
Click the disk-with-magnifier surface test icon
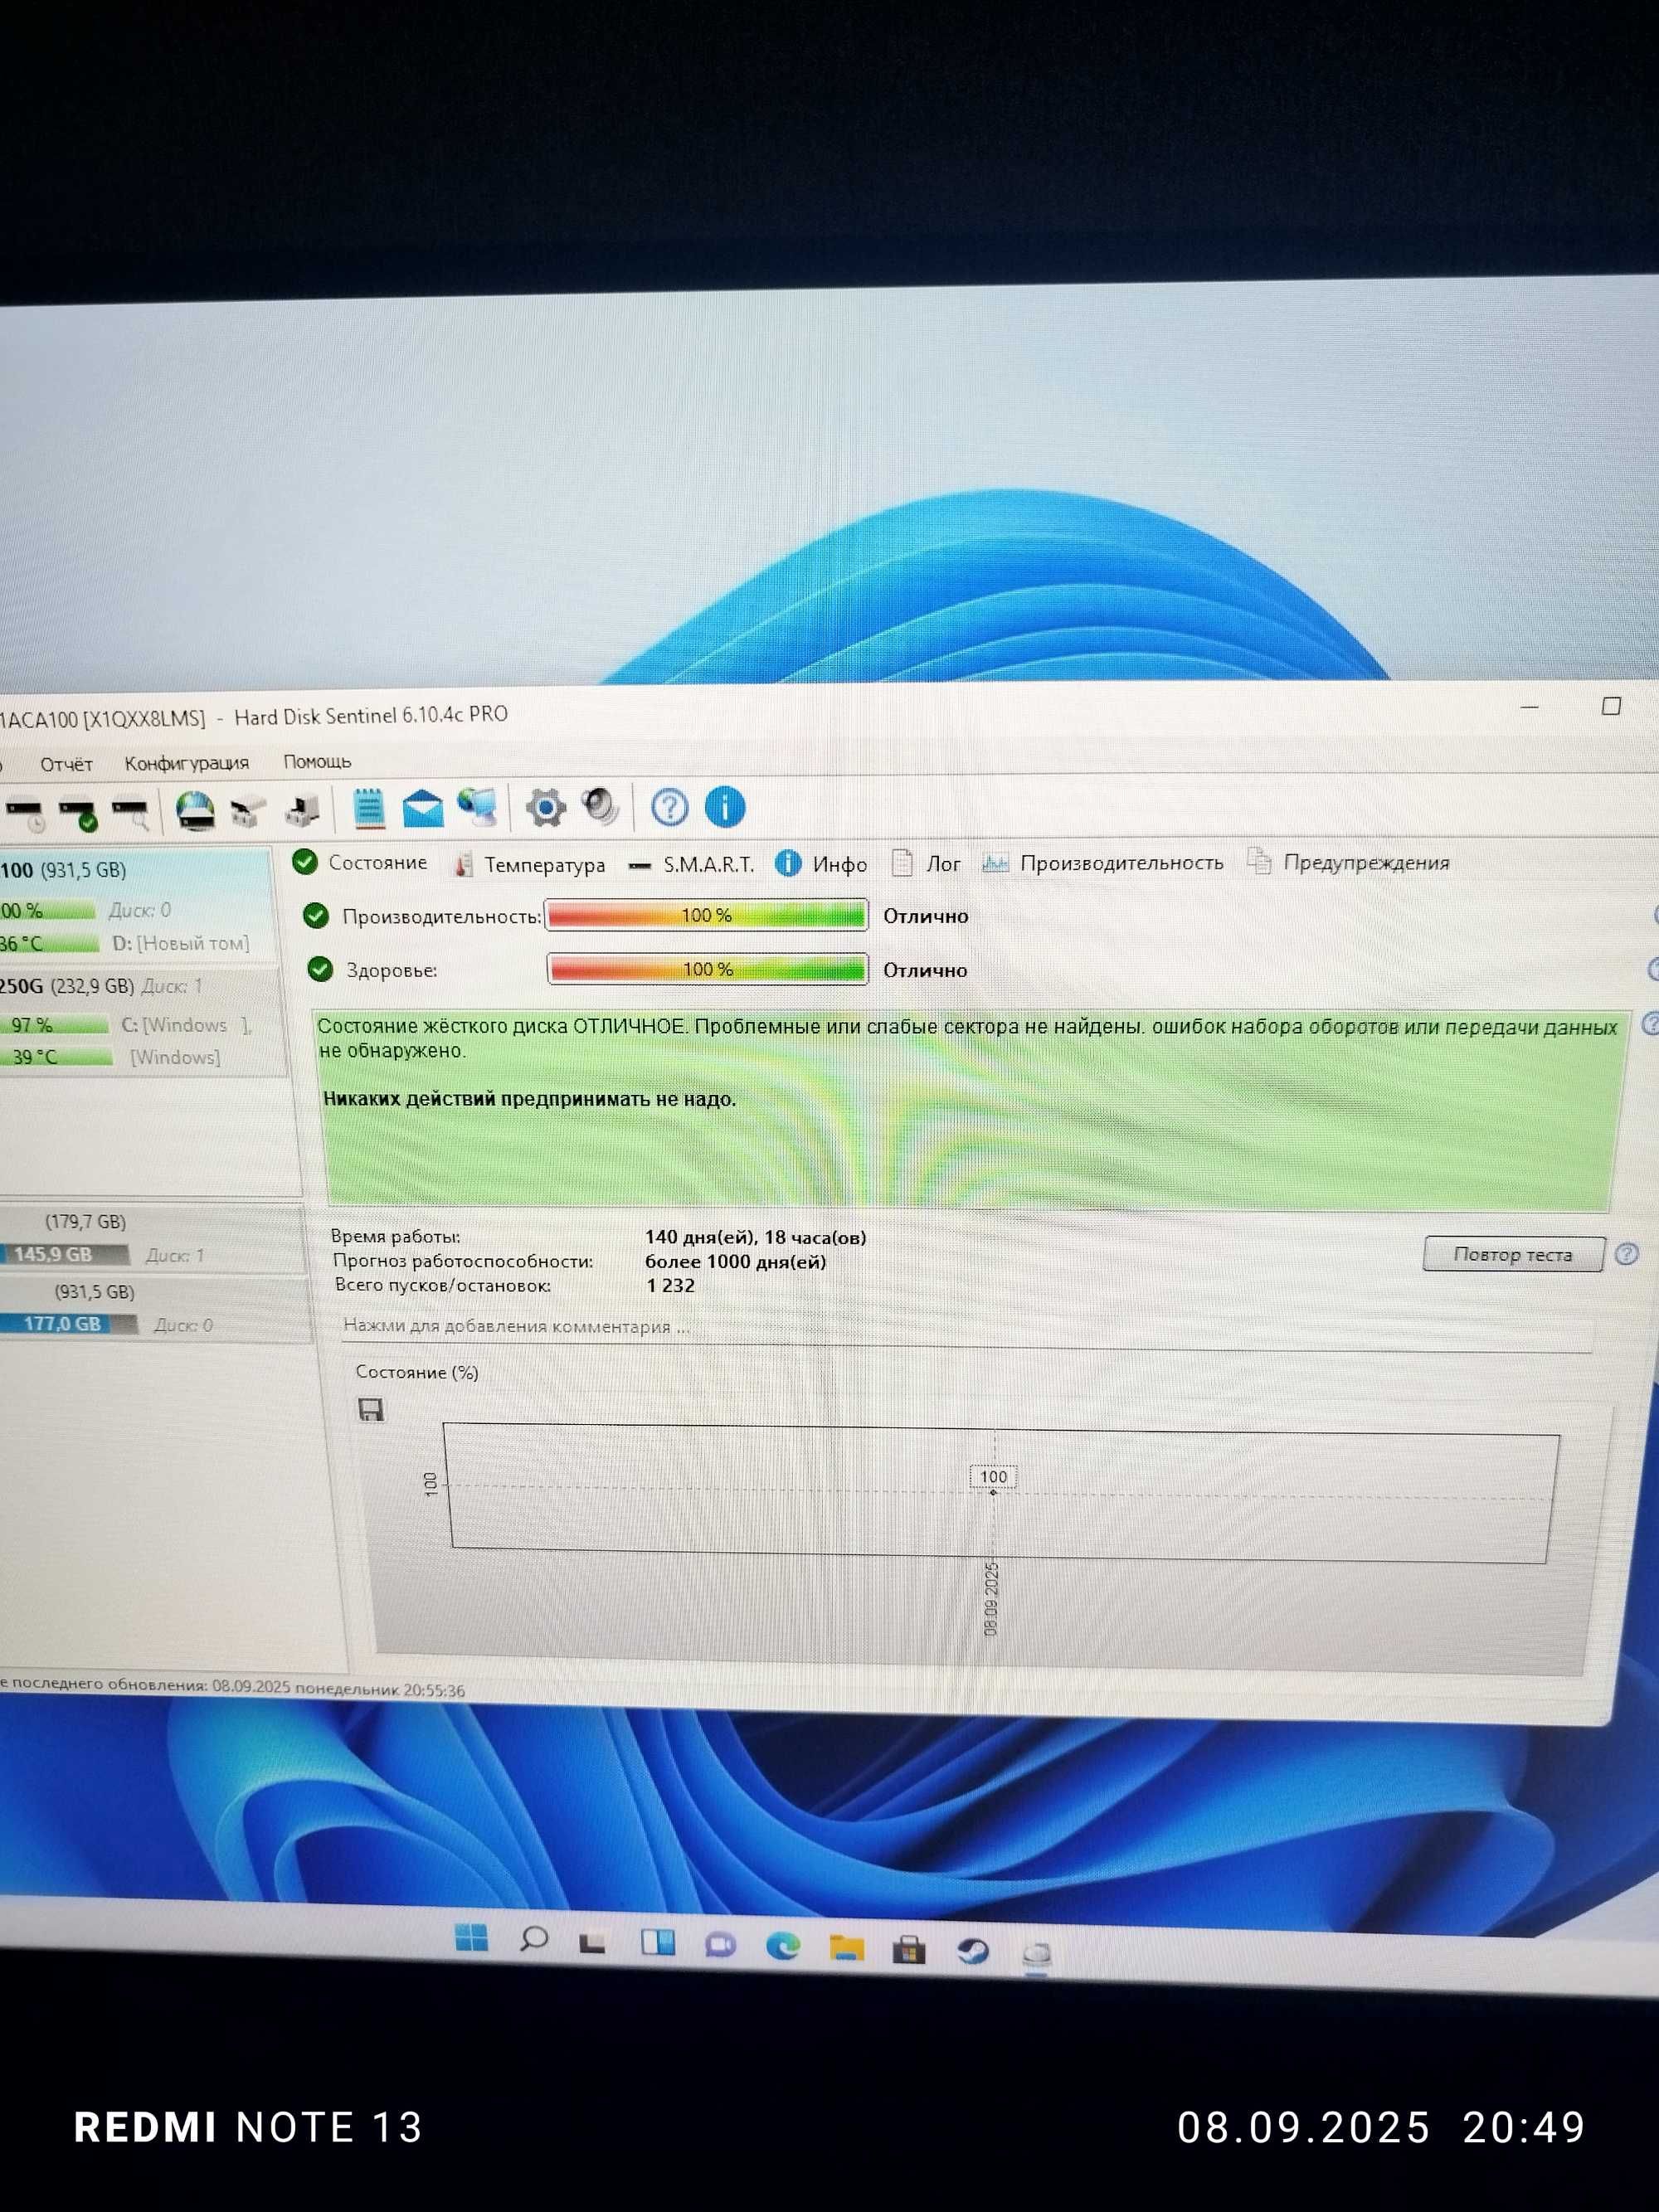(131, 813)
